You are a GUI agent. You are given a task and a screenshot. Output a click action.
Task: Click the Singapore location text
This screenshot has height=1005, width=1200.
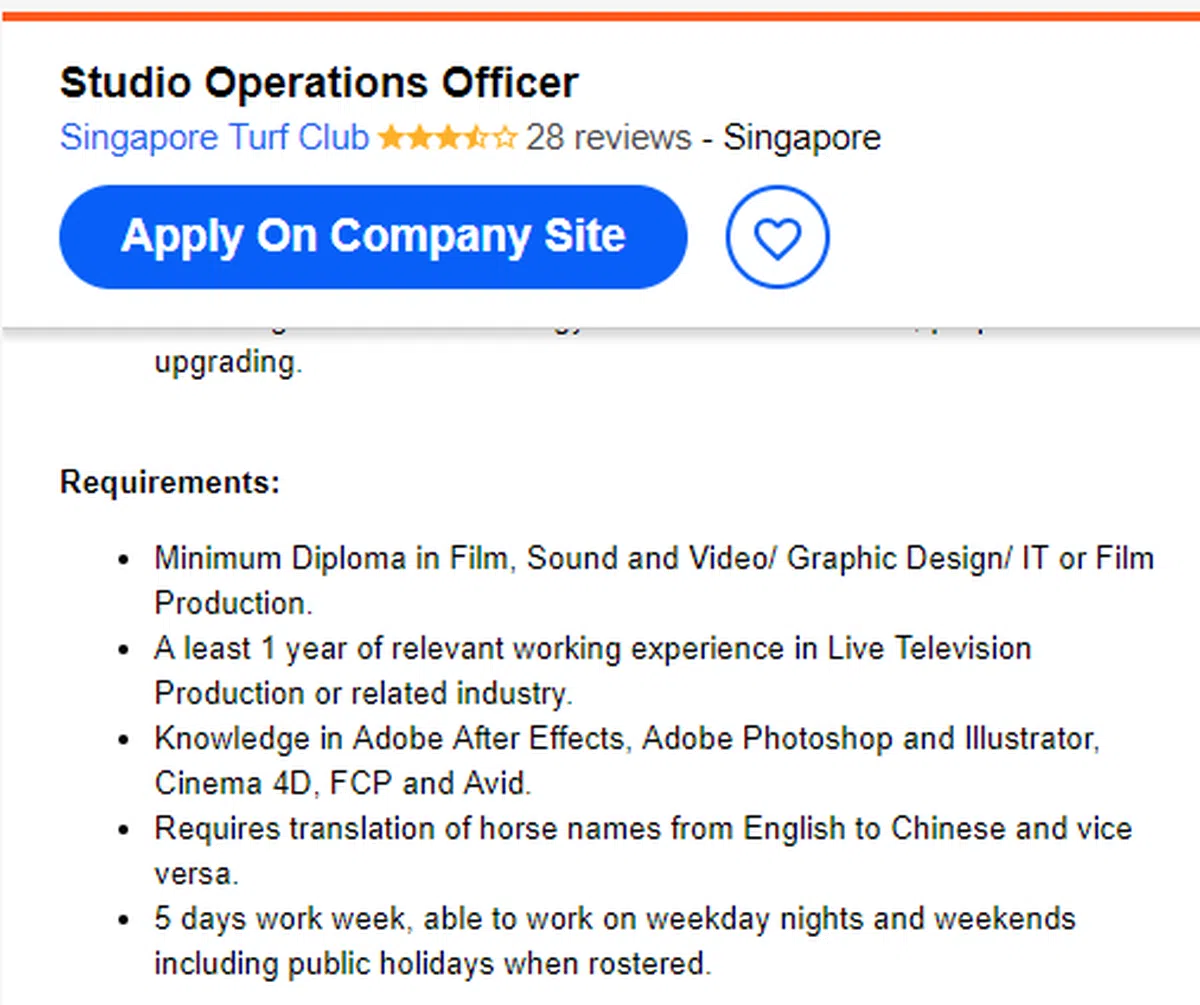[x=802, y=137]
